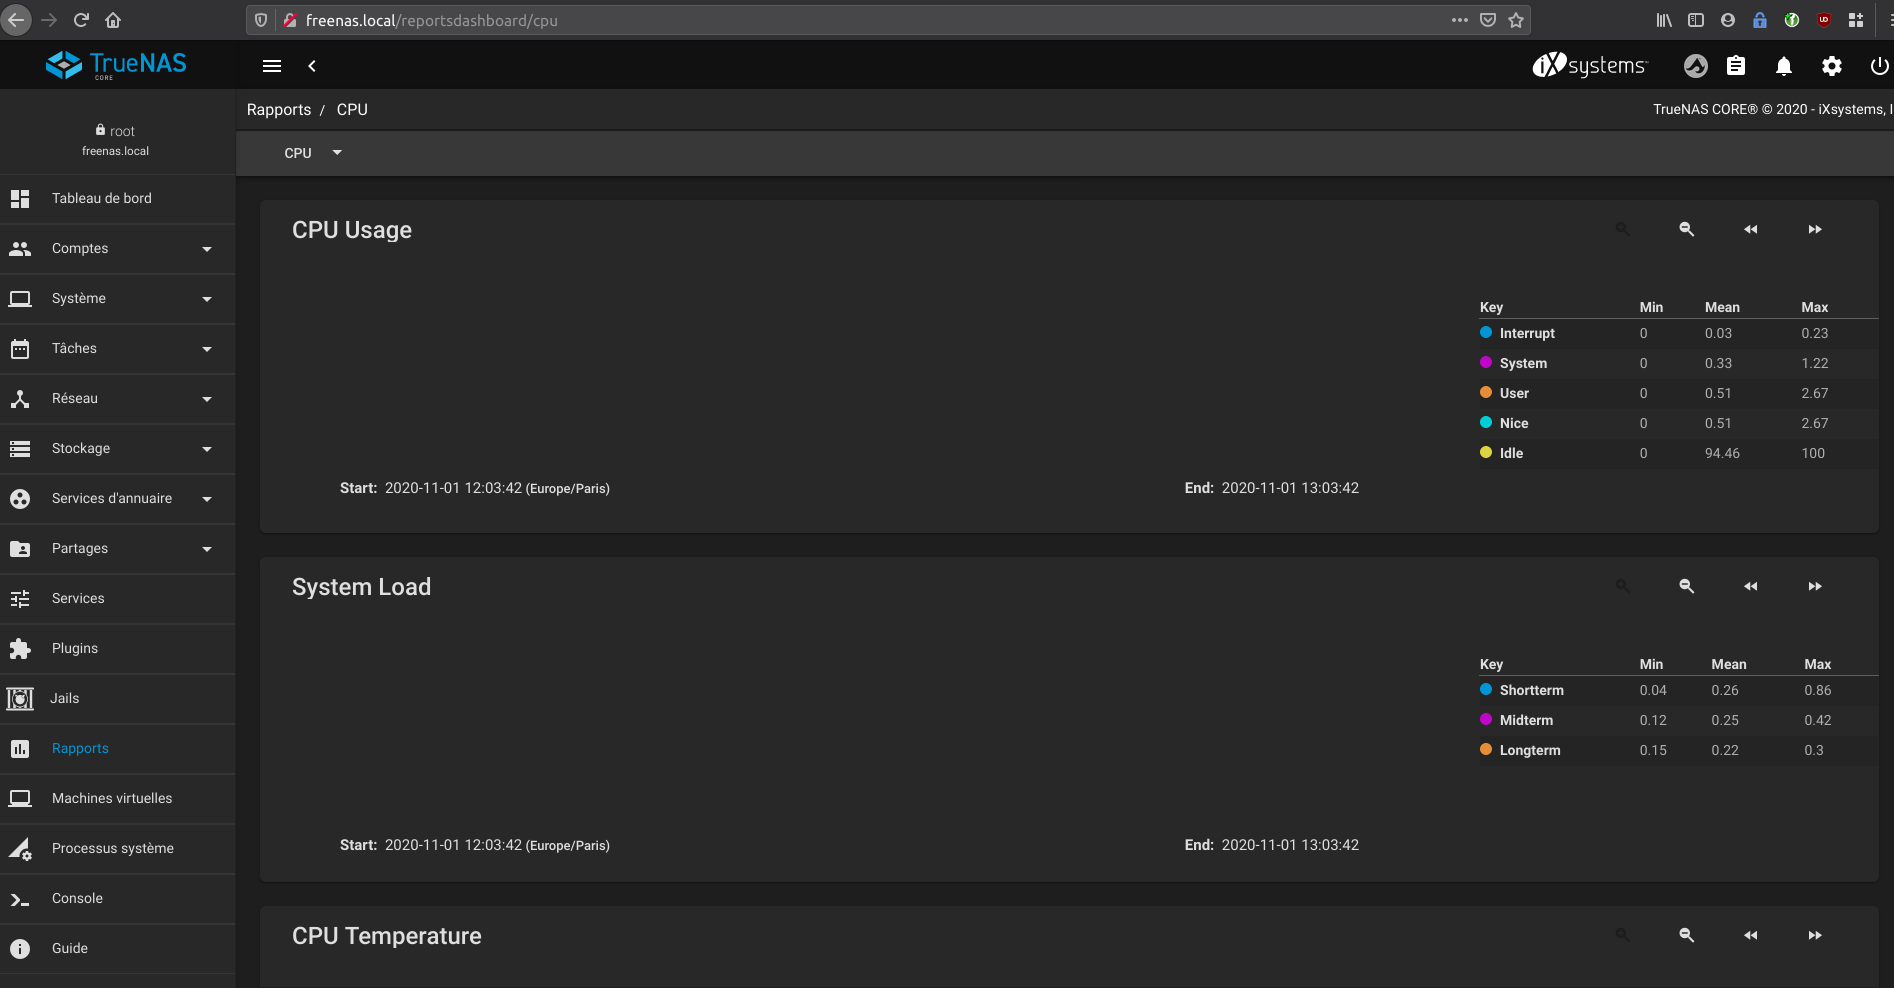Open the browser page actions menu
The width and height of the screenshot is (1894, 988).
1460,20
